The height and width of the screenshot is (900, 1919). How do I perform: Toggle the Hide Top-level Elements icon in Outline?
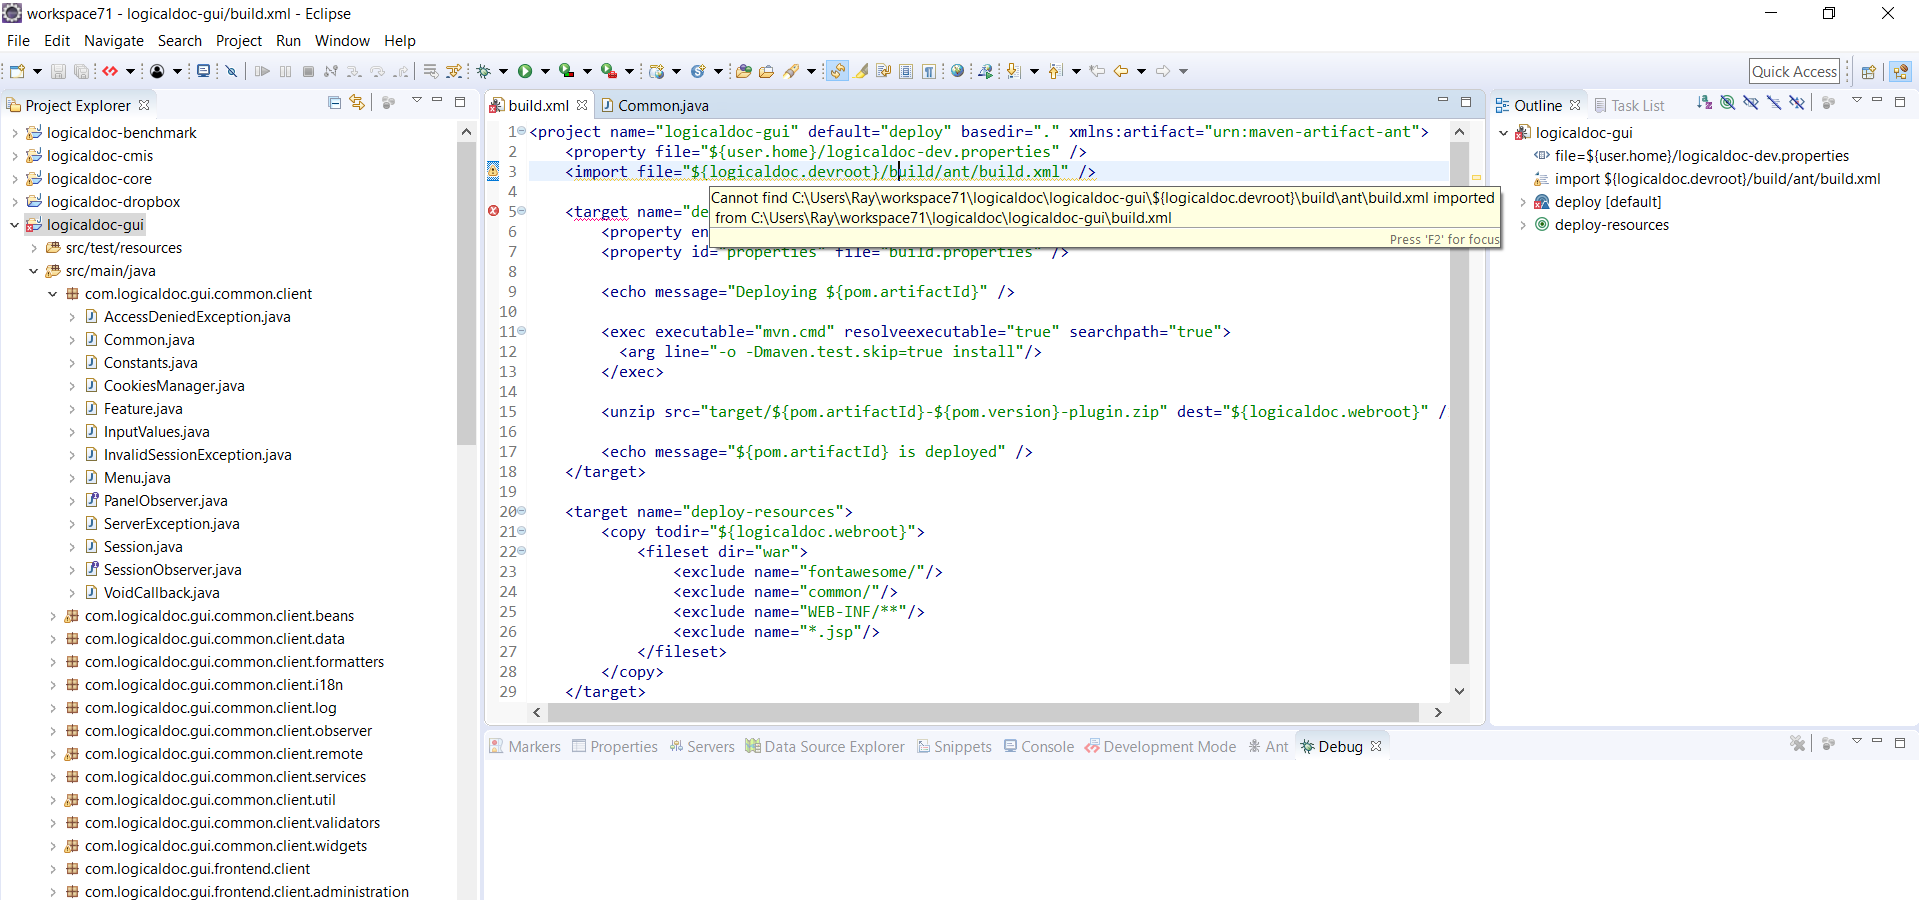point(1796,102)
